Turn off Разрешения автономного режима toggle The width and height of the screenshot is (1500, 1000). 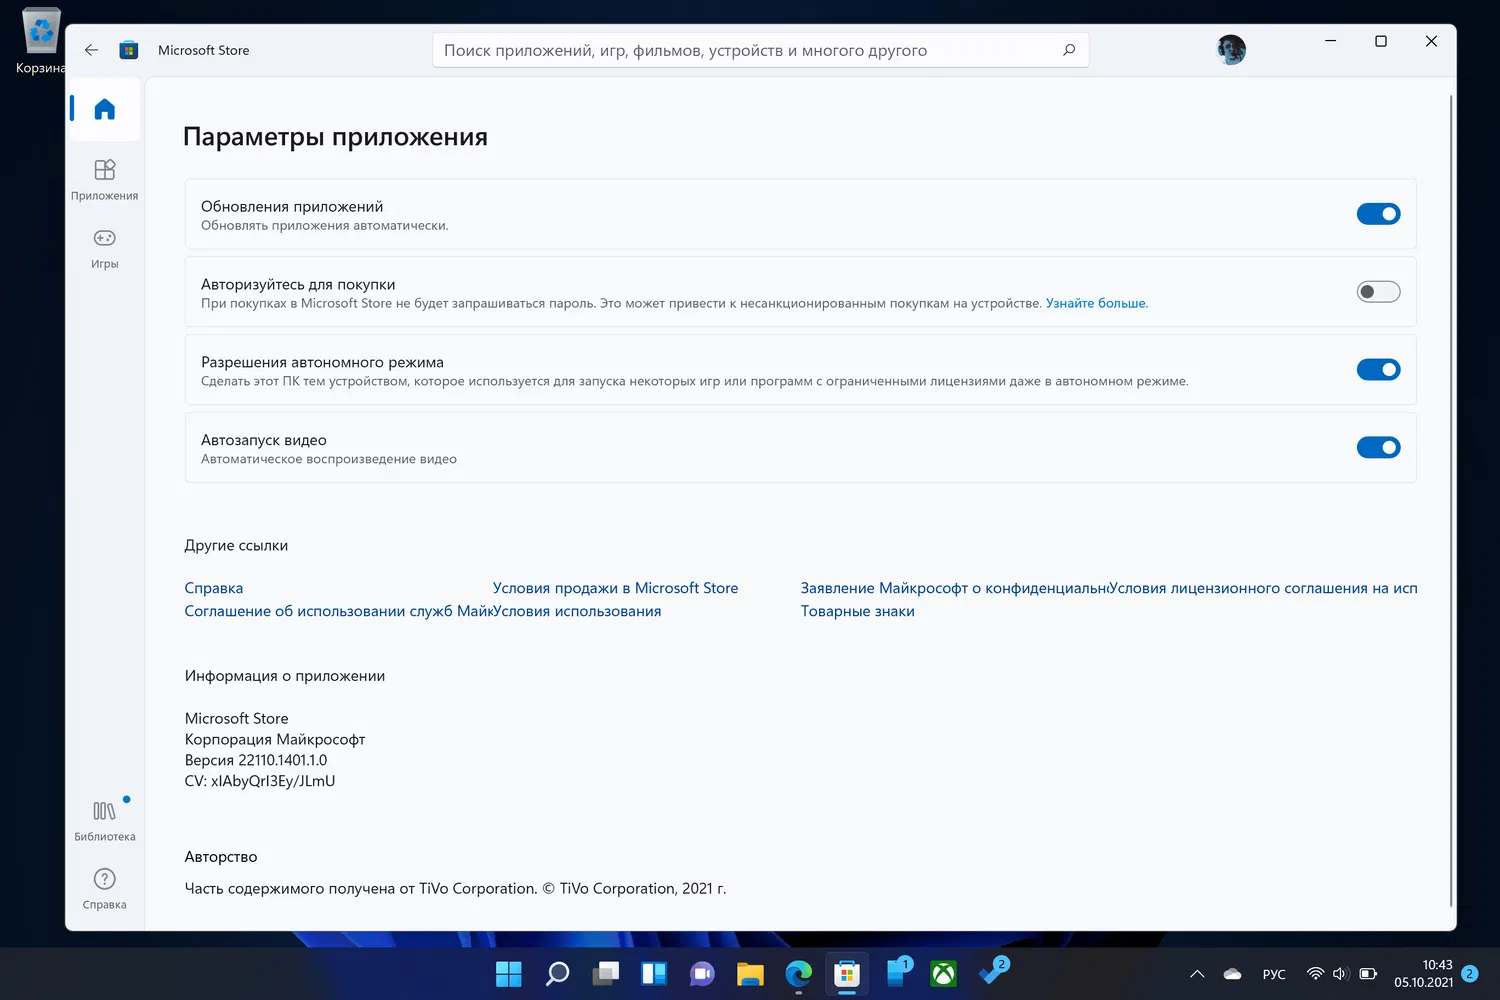click(x=1378, y=370)
